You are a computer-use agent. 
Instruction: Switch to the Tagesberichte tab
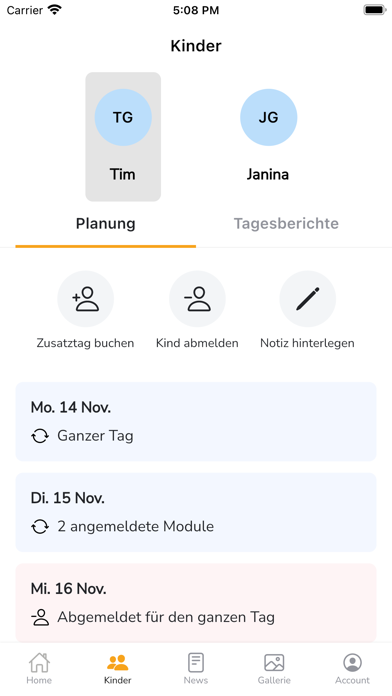click(286, 223)
